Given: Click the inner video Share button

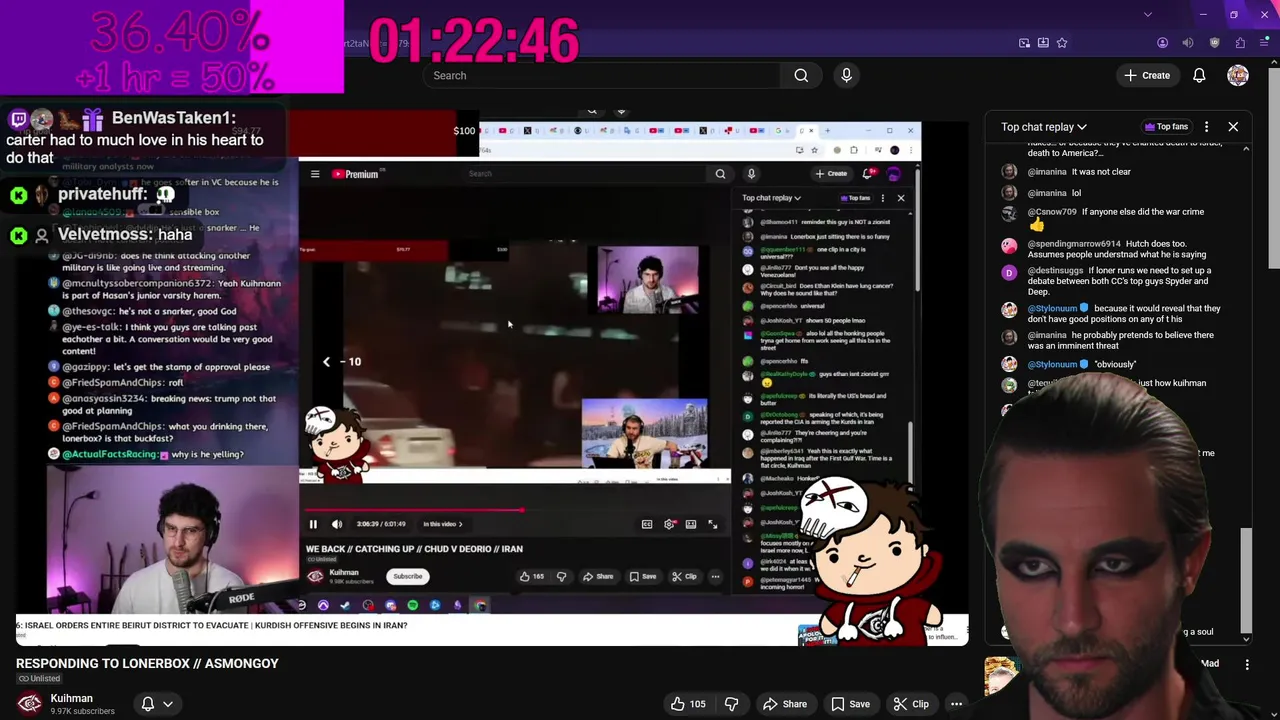Looking at the screenshot, I should (598, 576).
